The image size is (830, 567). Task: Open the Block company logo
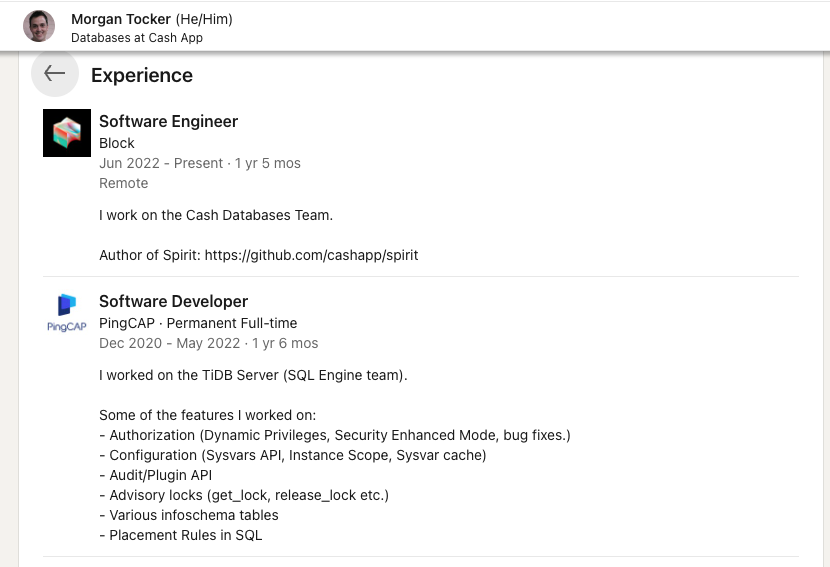tap(67, 133)
